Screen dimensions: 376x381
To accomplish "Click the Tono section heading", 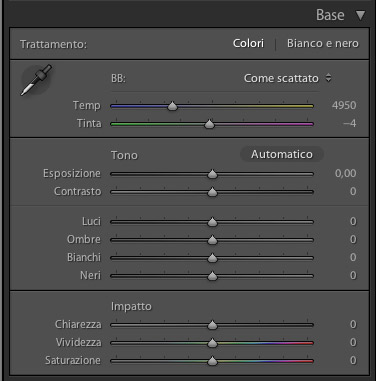I will pyautogui.click(x=124, y=155).
